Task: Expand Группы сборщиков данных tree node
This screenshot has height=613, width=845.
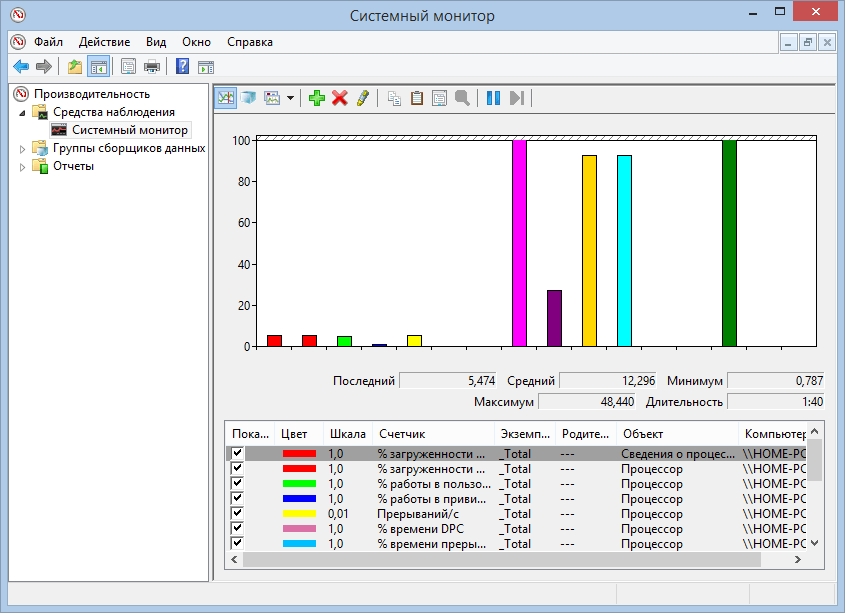Action: pos(24,148)
